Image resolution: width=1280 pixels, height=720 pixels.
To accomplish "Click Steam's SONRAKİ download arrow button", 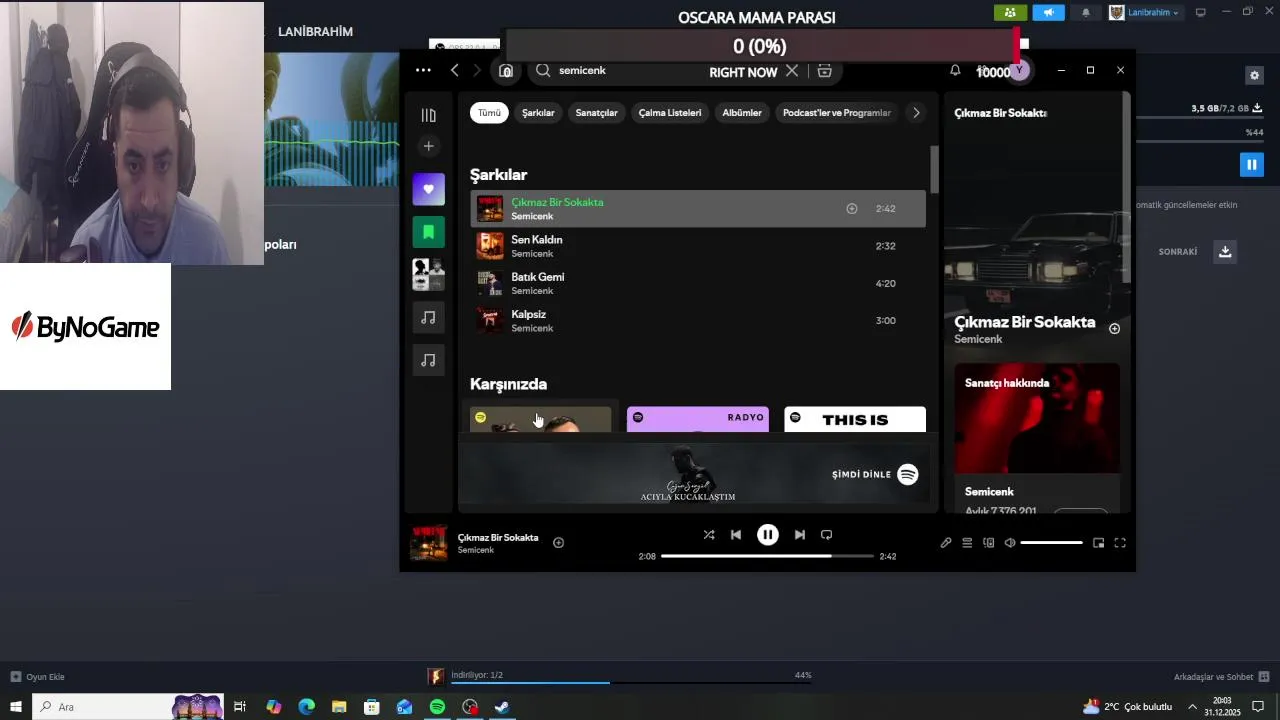I will coord(1224,251).
